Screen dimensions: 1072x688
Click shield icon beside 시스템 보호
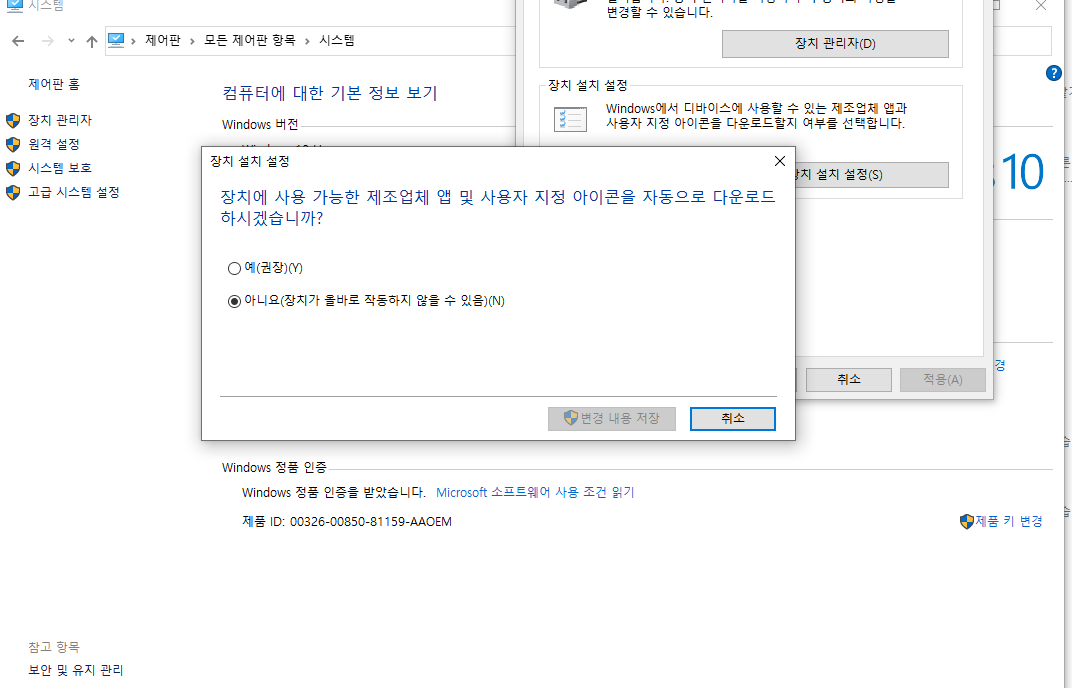click(x=13, y=169)
